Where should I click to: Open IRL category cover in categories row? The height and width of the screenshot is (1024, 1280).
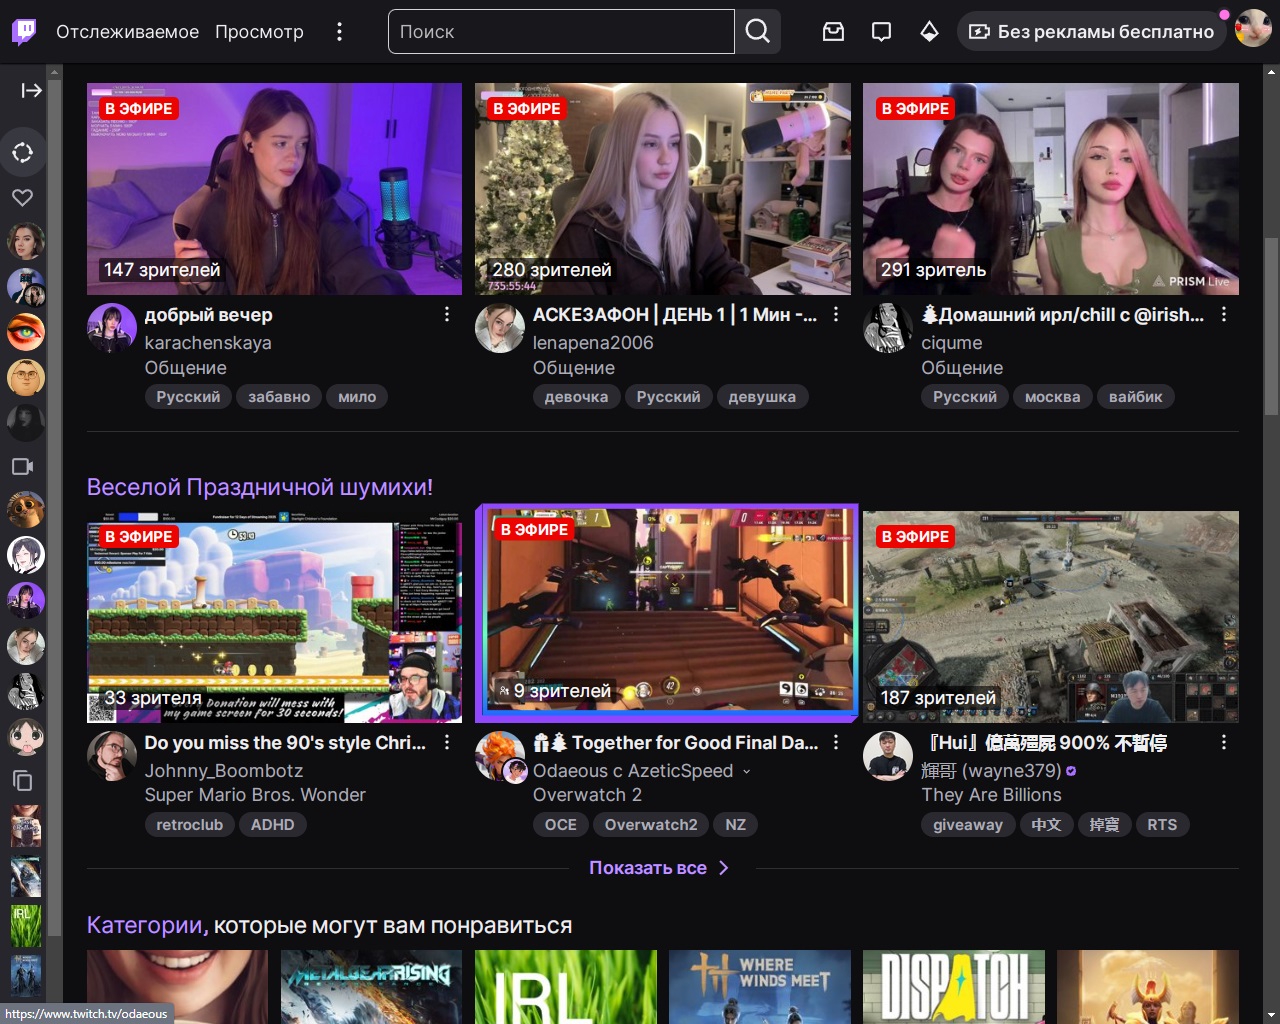(565, 987)
